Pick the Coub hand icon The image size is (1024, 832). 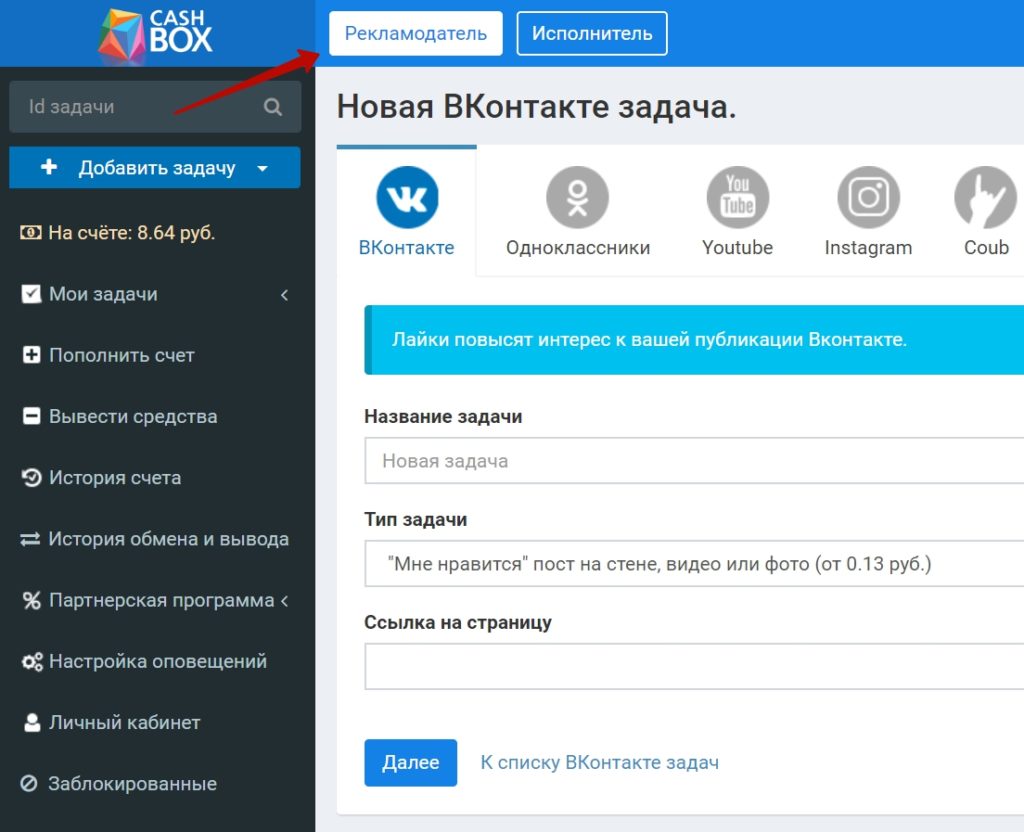(985, 198)
